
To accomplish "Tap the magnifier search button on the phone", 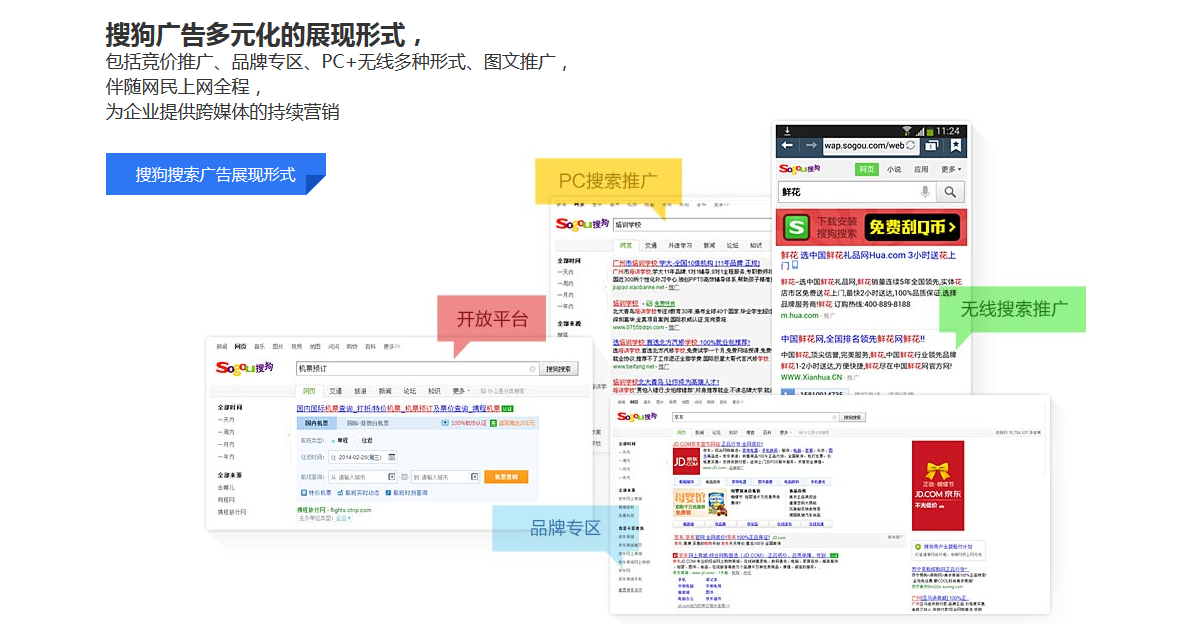I will click(x=951, y=192).
